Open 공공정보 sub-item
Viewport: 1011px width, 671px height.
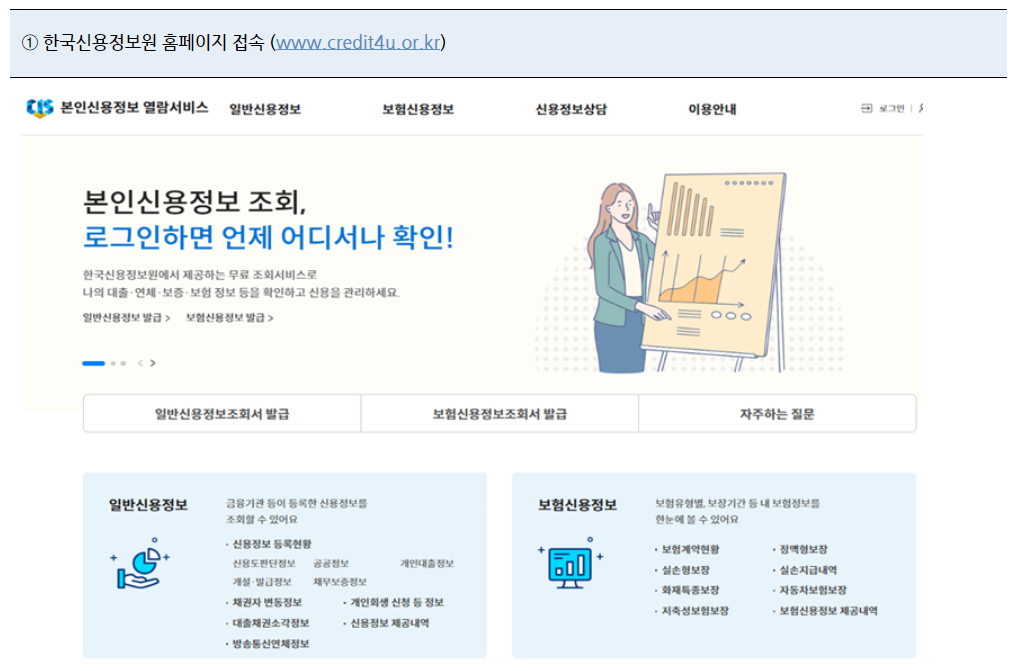[x=331, y=563]
